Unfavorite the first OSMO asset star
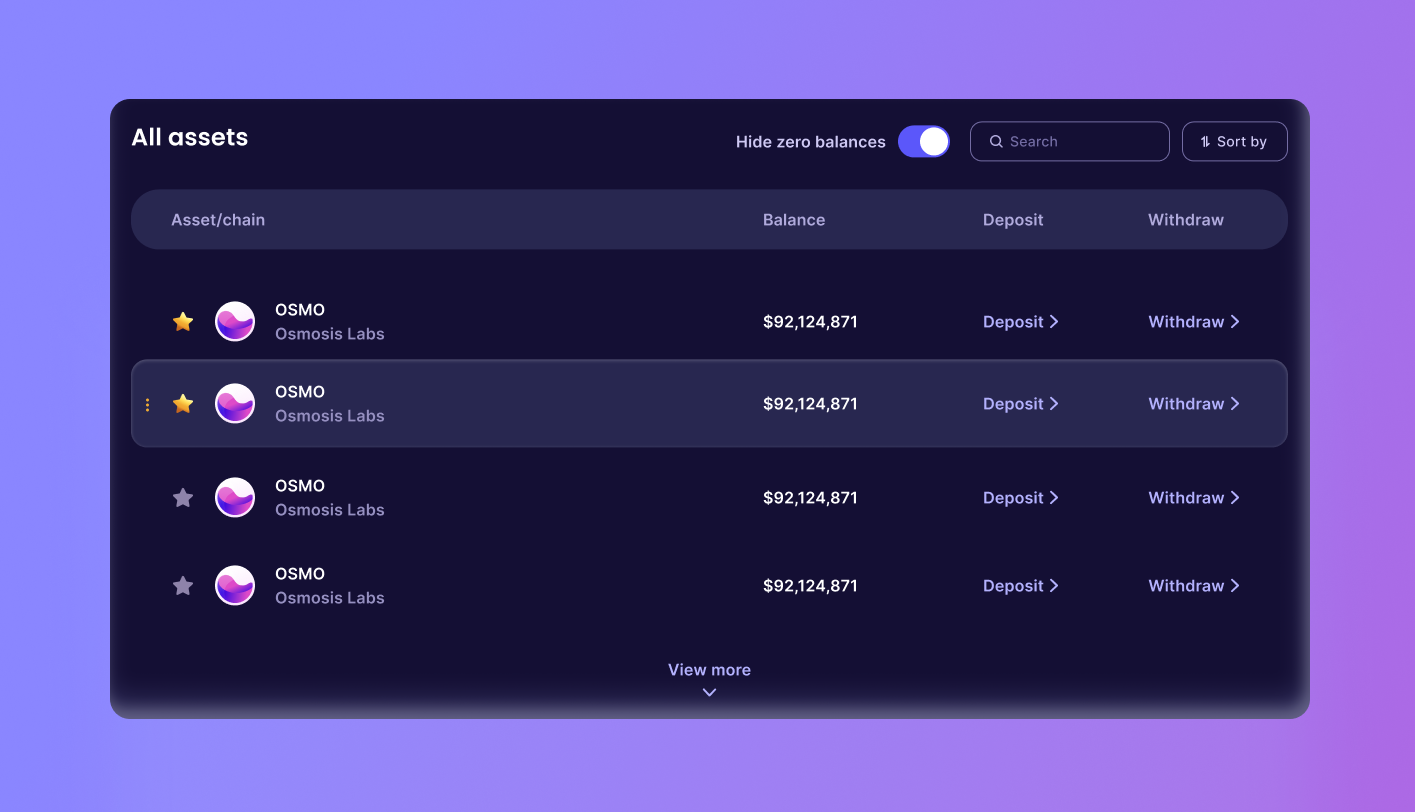The image size is (1415, 812). [183, 321]
